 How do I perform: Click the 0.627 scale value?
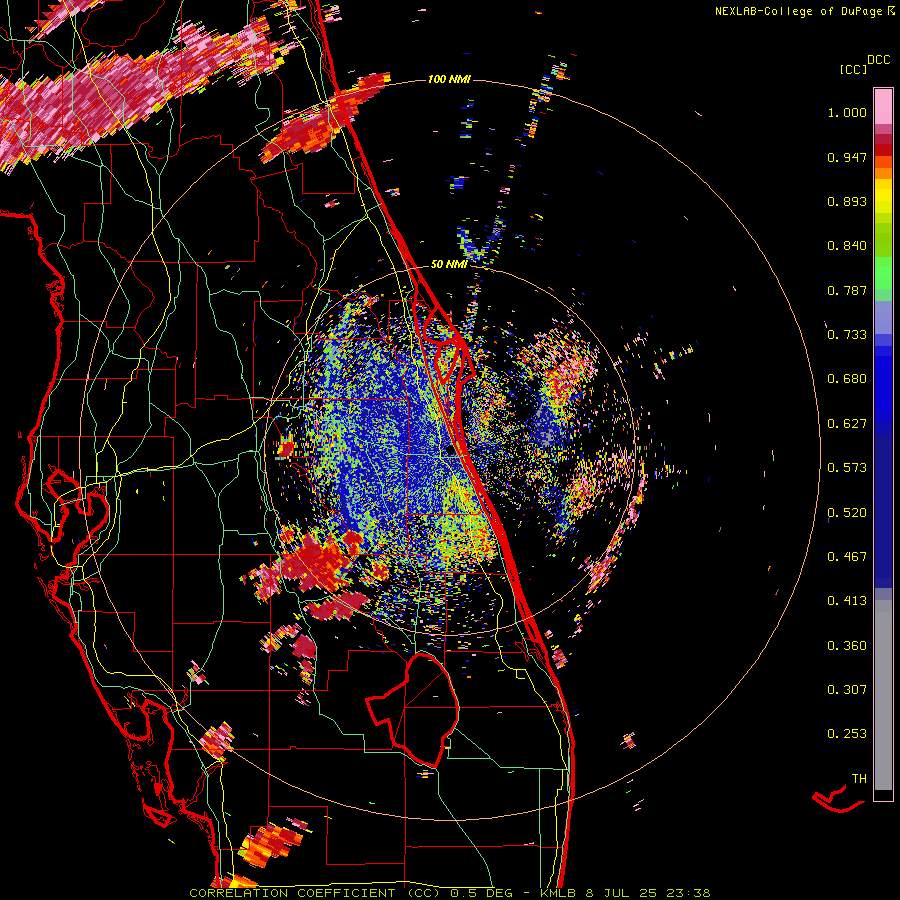tap(847, 424)
